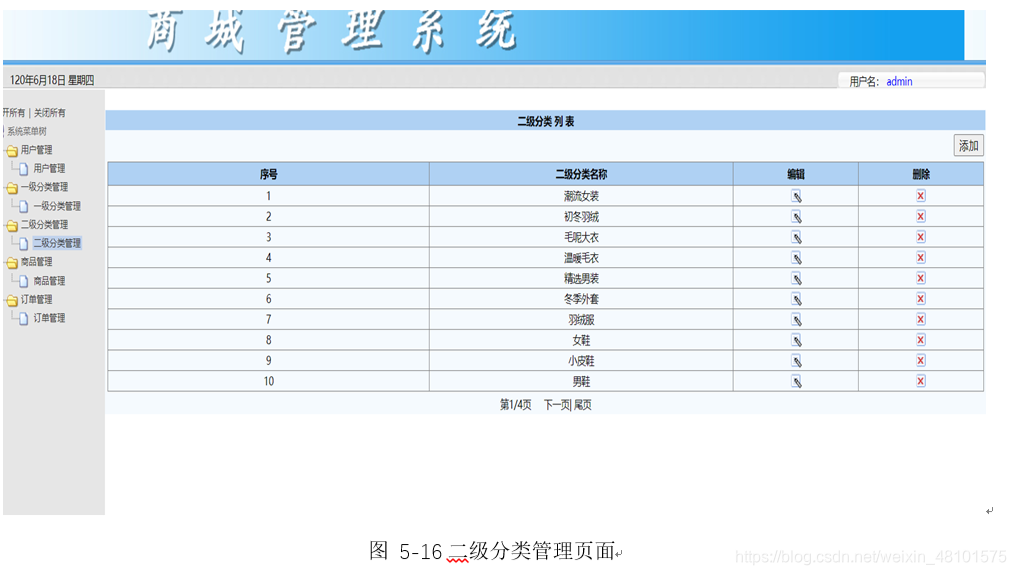Edit the 女鞋 category row
Viewport: 1016px width, 575px height.
[x=796, y=341]
